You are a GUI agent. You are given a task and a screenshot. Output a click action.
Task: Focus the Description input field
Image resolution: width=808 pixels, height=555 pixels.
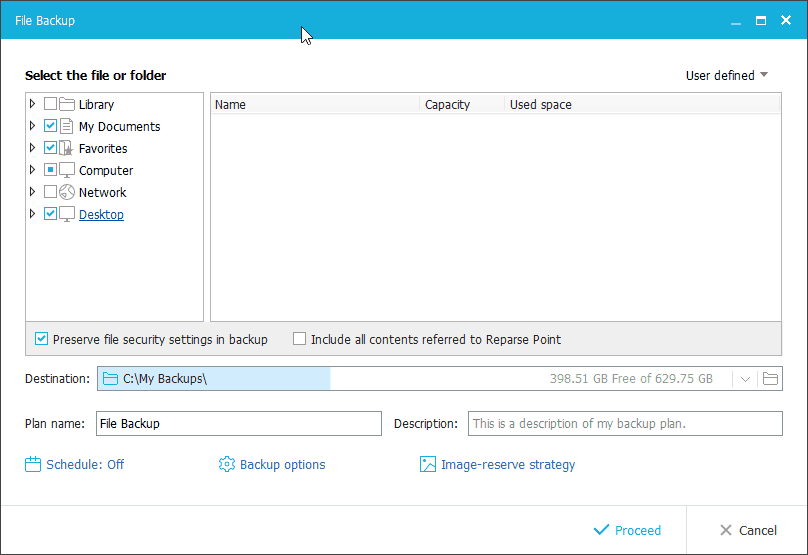[625, 423]
